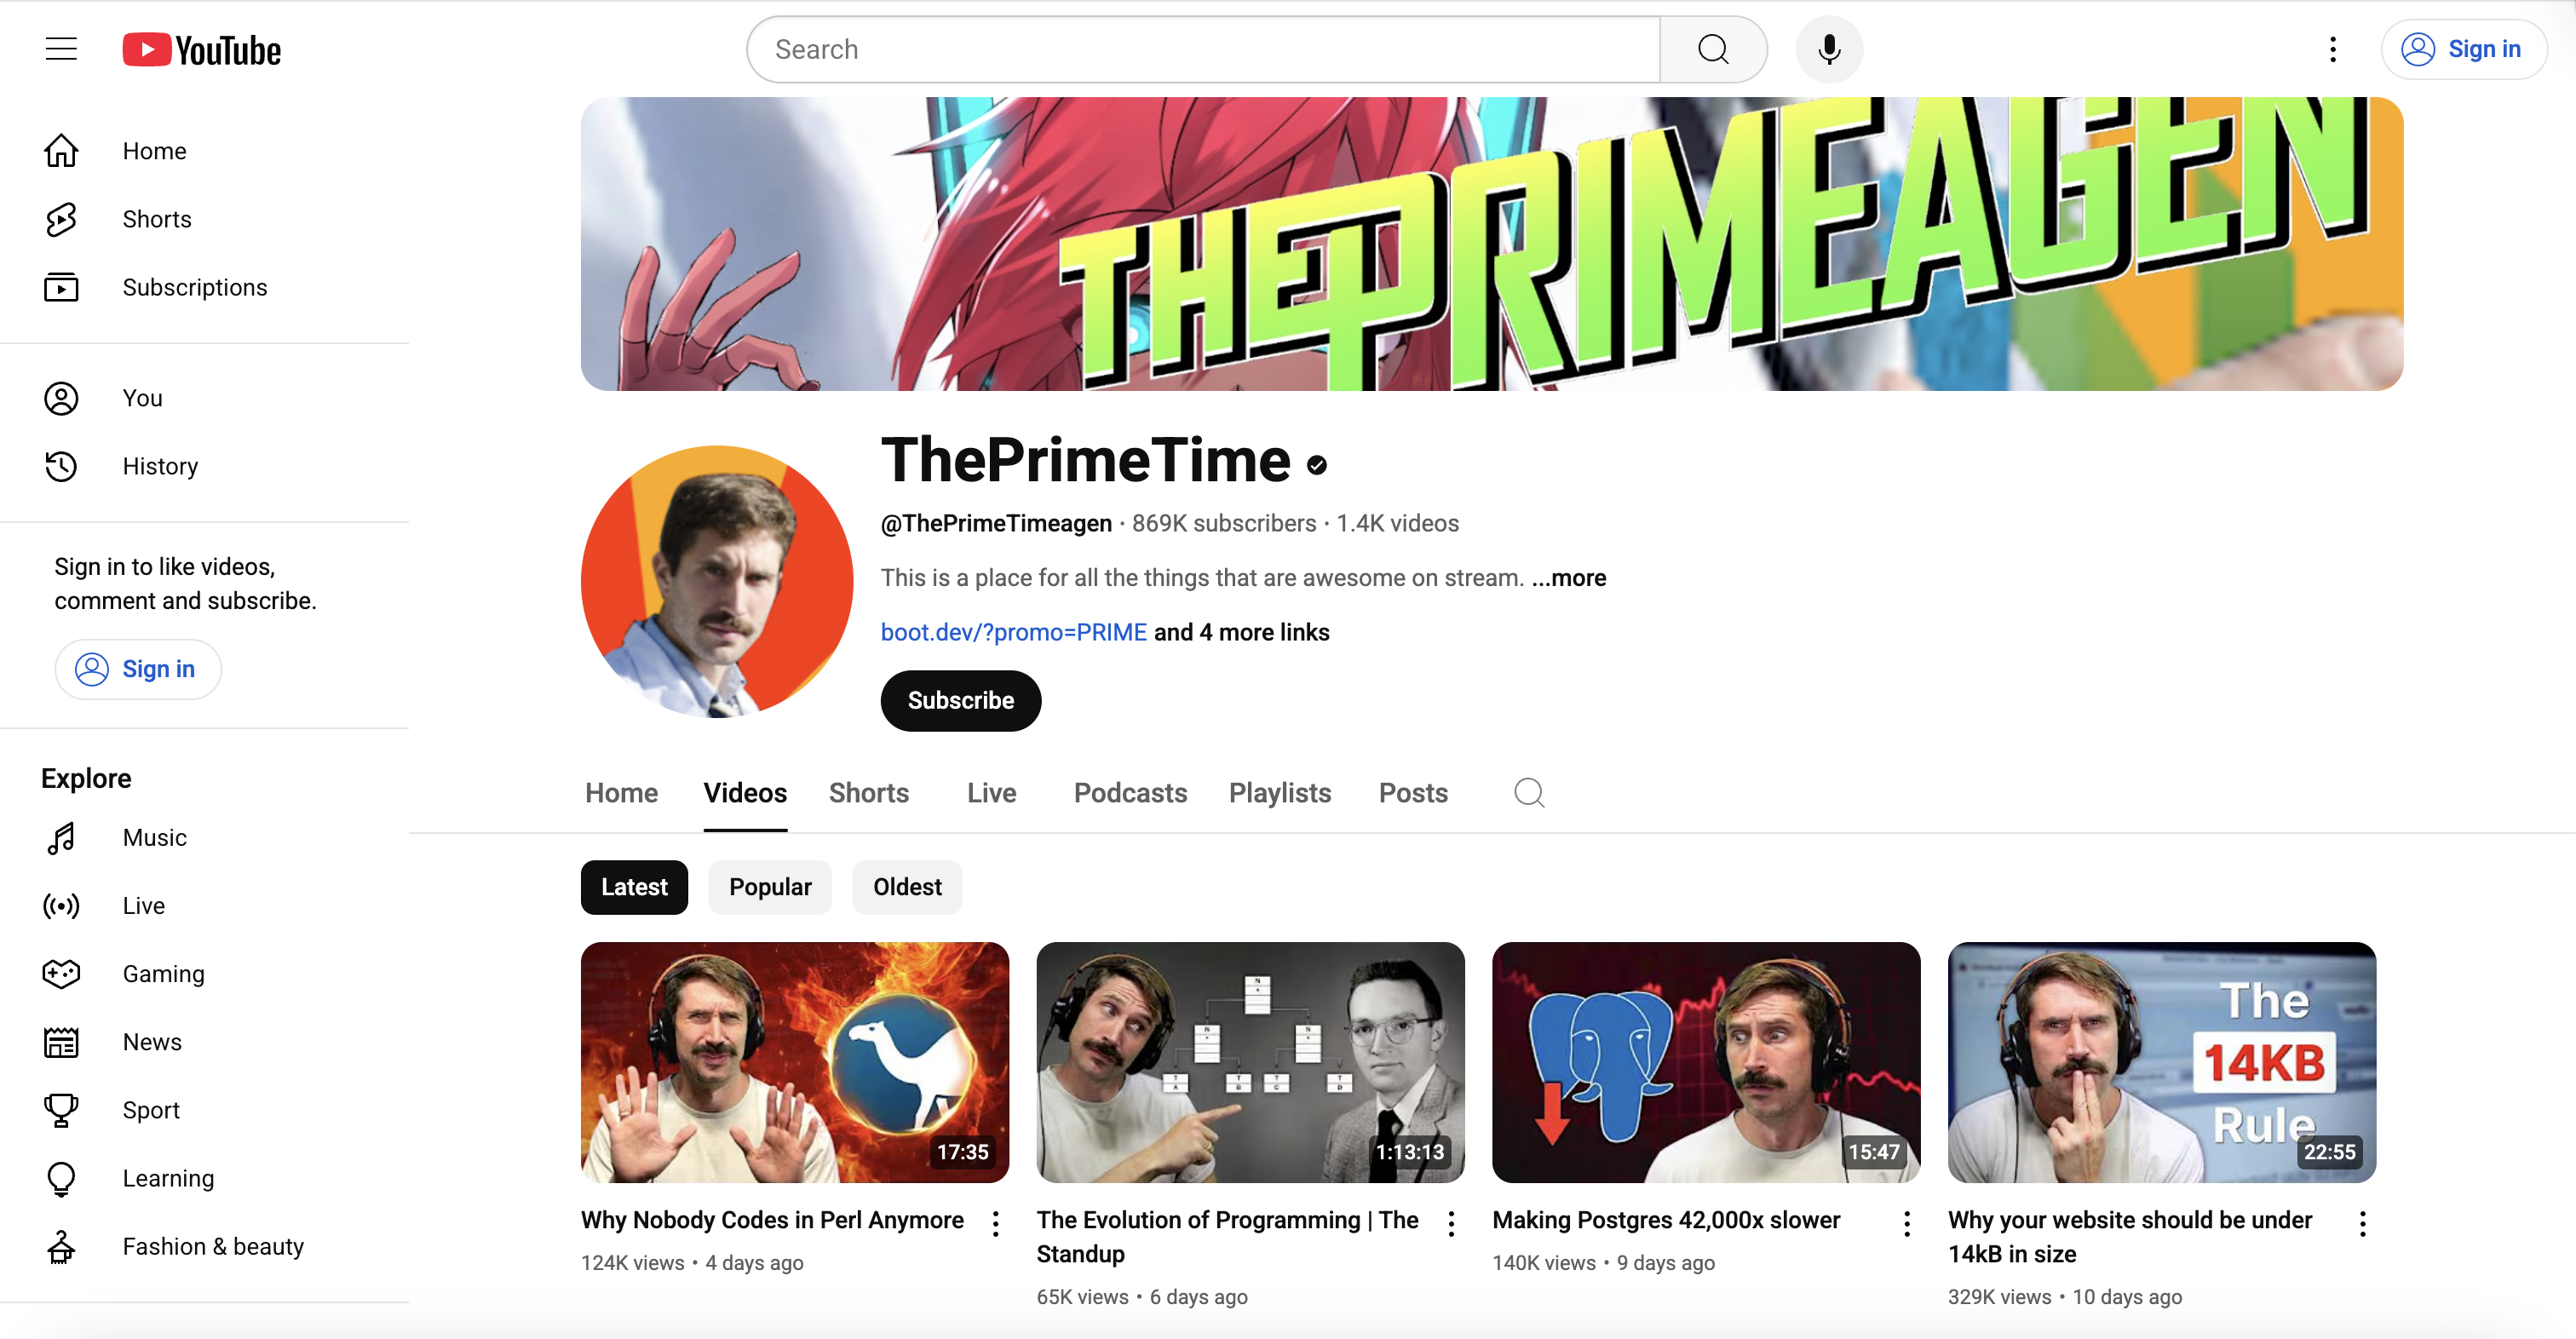Switch to the Playlists tab

click(x=1279, y=793)
